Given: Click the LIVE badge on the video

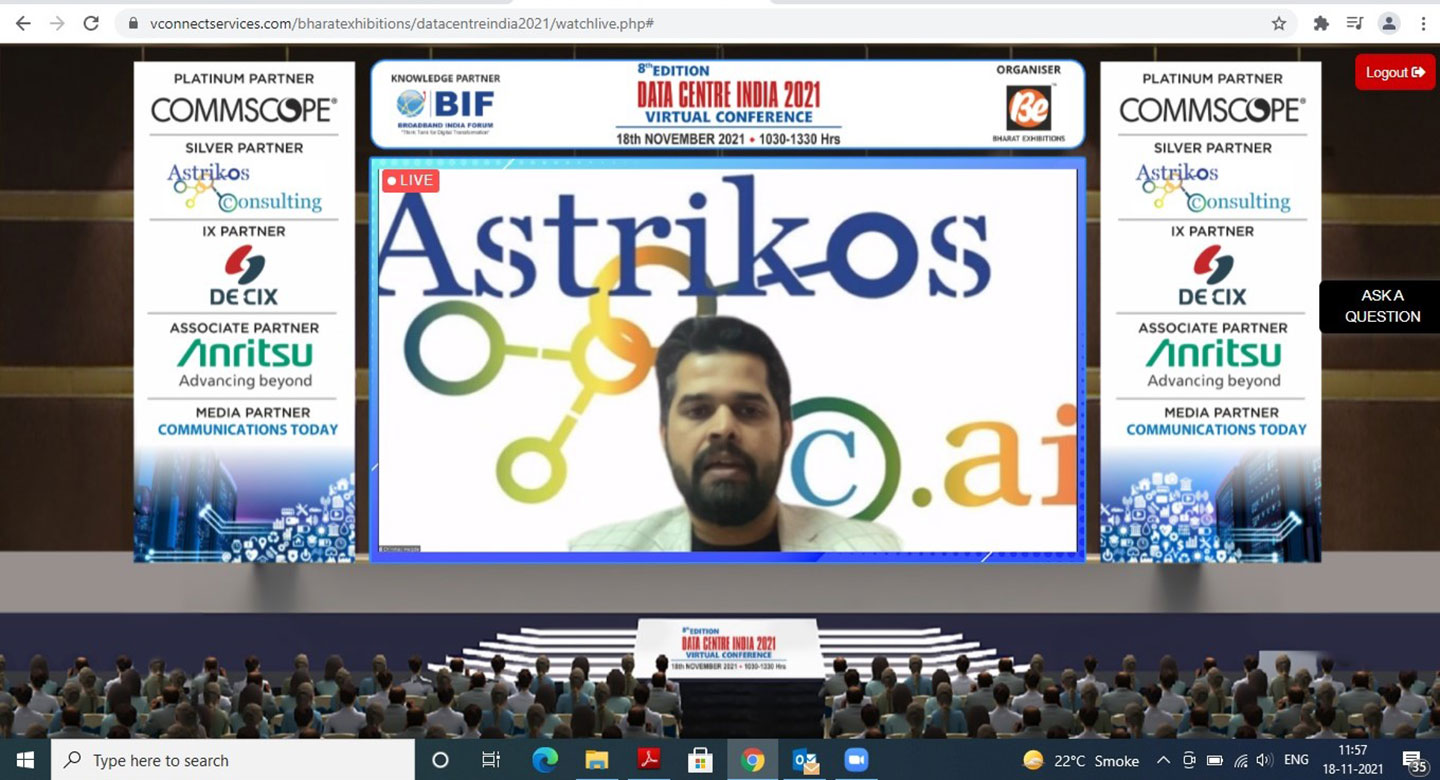Looking at the screenshot, I should point(410,180).
